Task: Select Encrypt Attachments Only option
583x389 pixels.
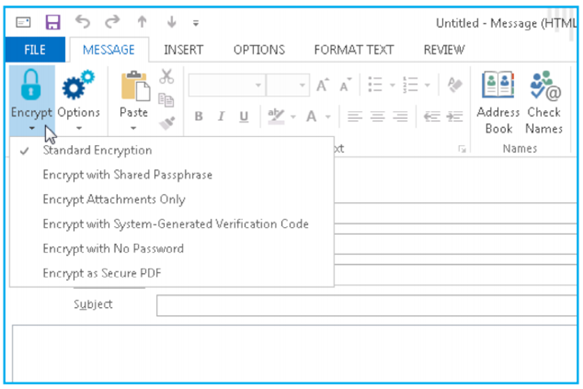Action: [x=114, y=199]
